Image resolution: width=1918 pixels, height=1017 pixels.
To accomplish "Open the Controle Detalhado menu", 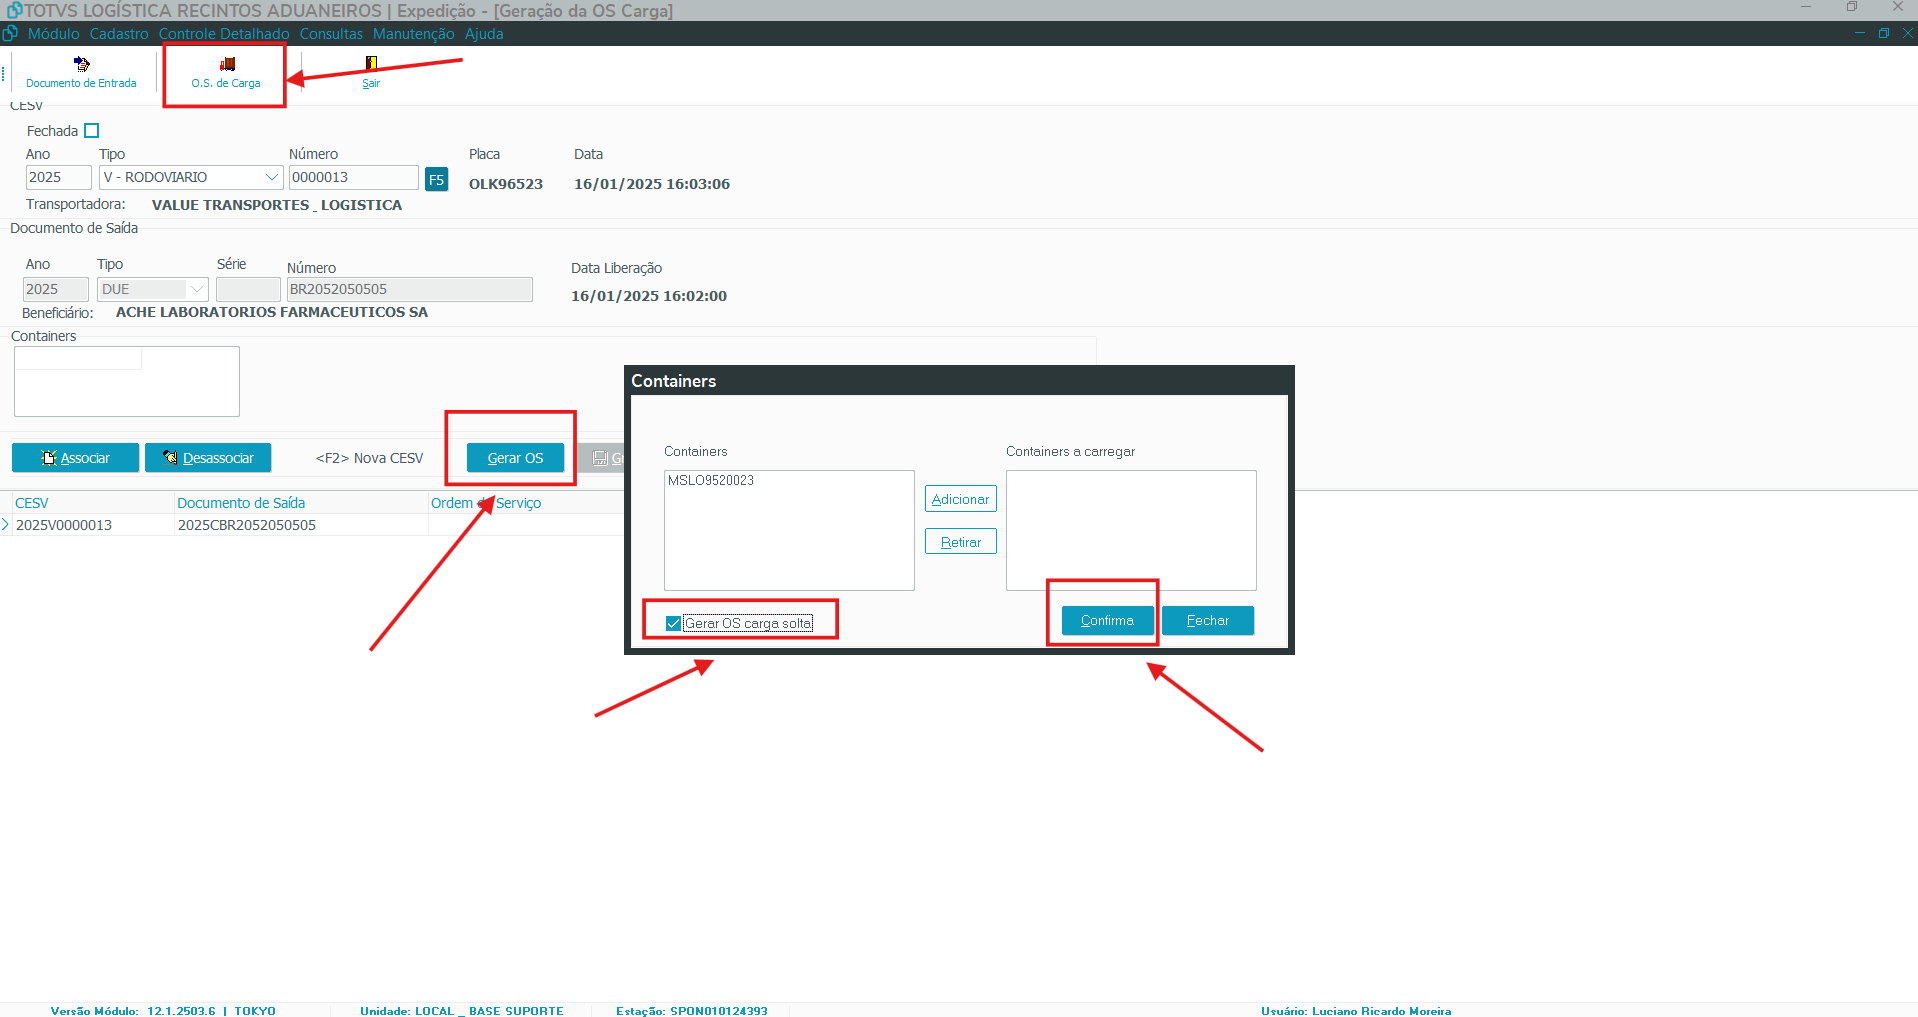I will coord(224,33).
